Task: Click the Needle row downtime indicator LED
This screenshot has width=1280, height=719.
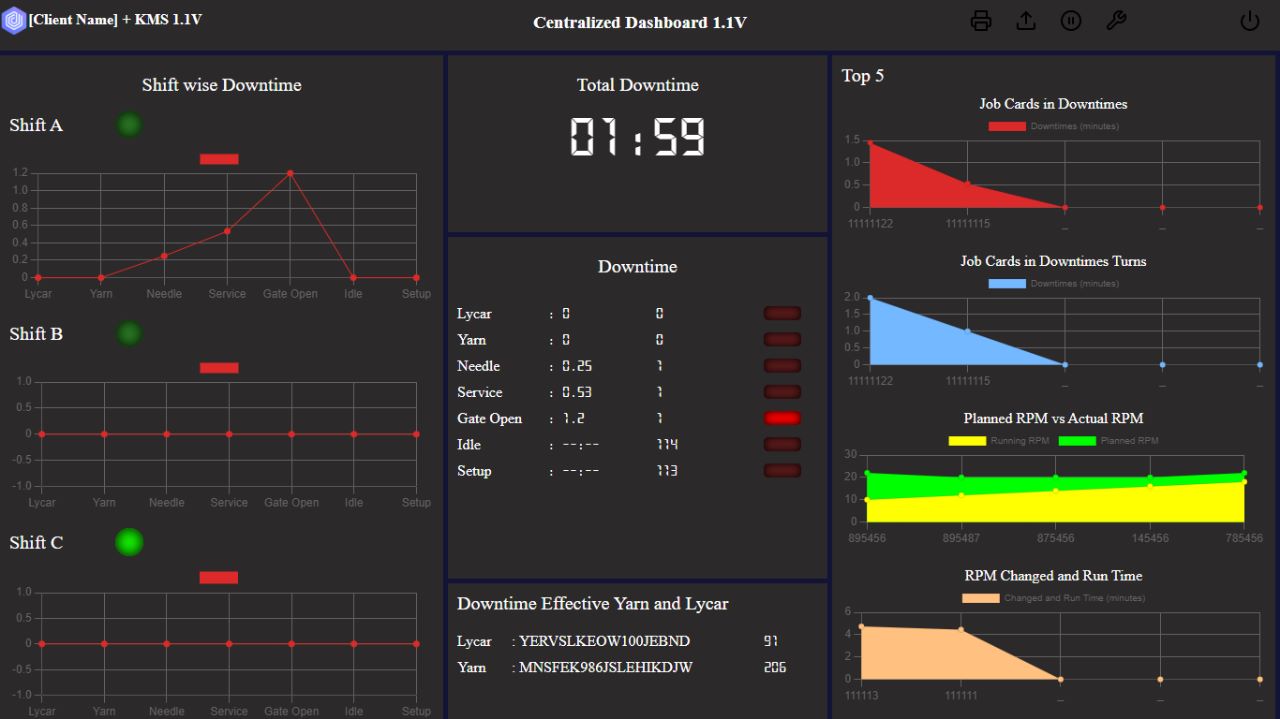Action: [x=782, y=366]
